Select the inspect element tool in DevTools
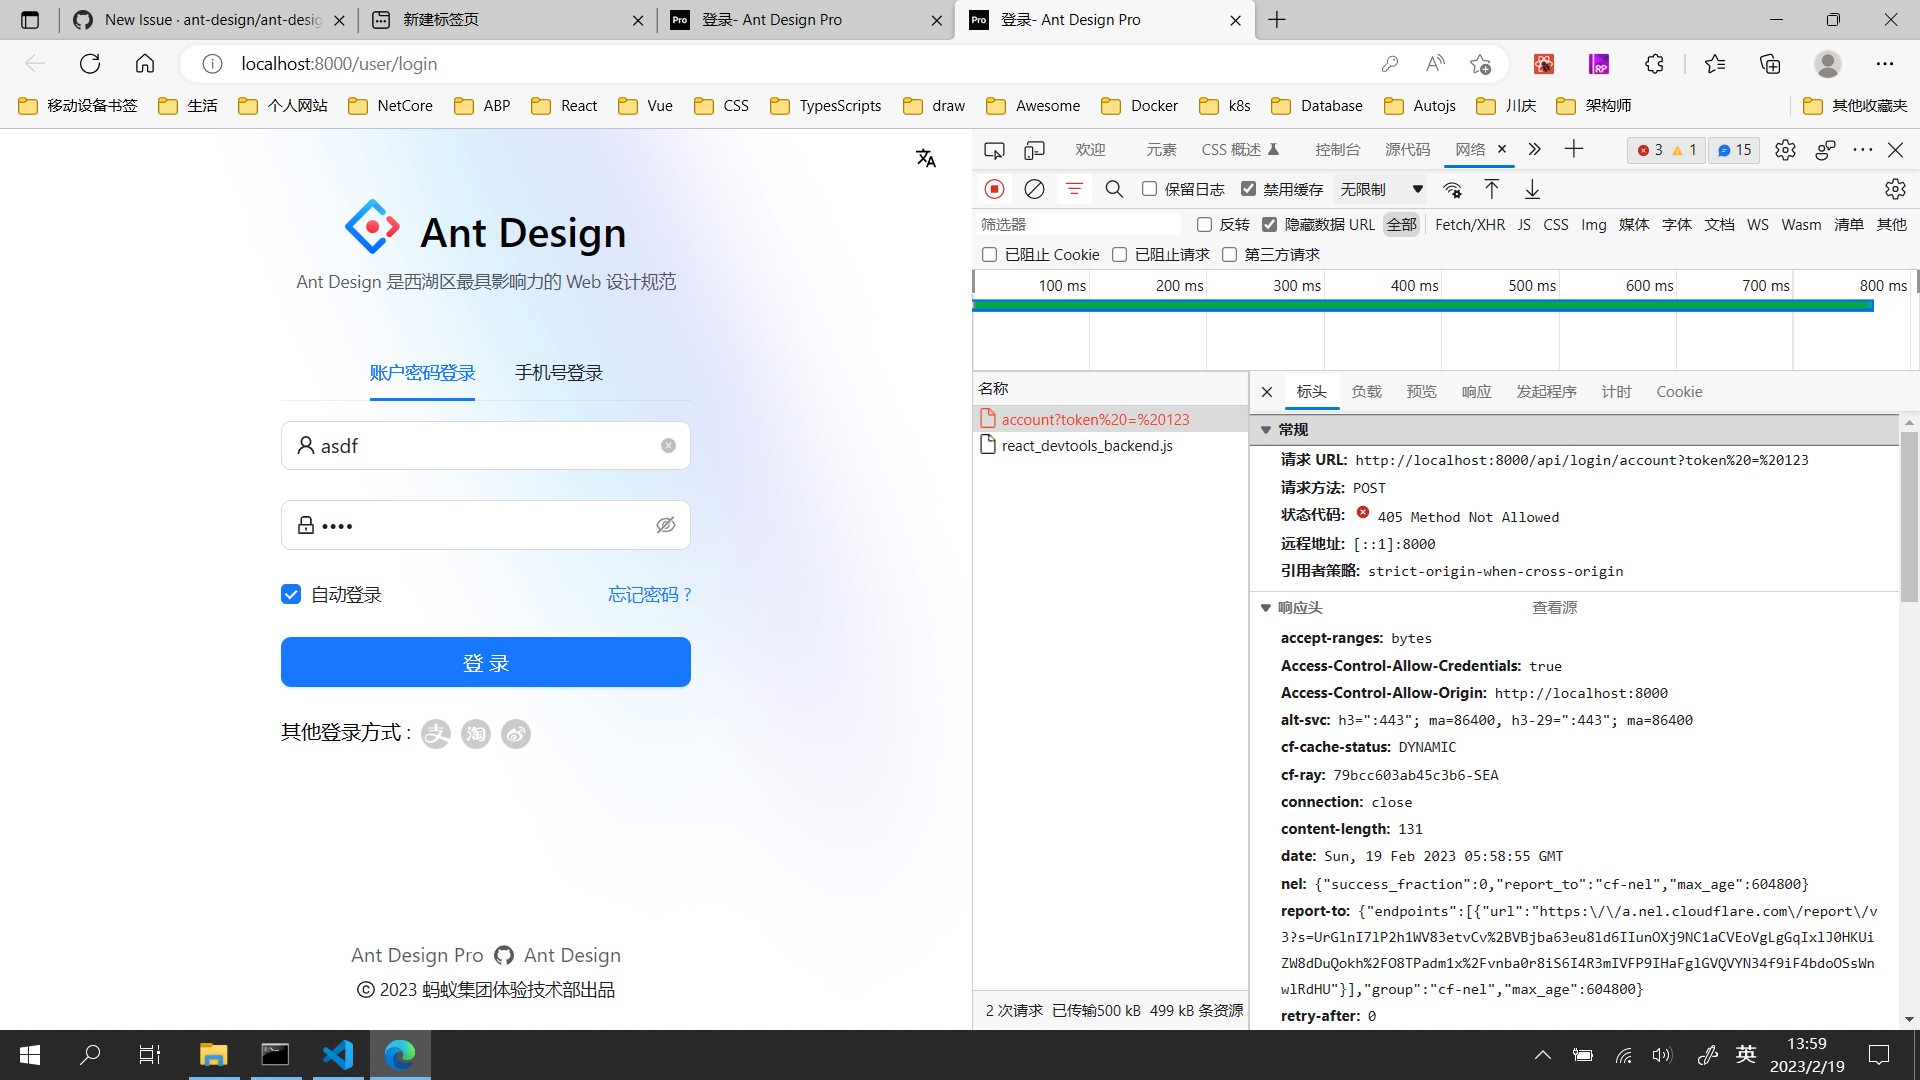 (x=994, y=150)
